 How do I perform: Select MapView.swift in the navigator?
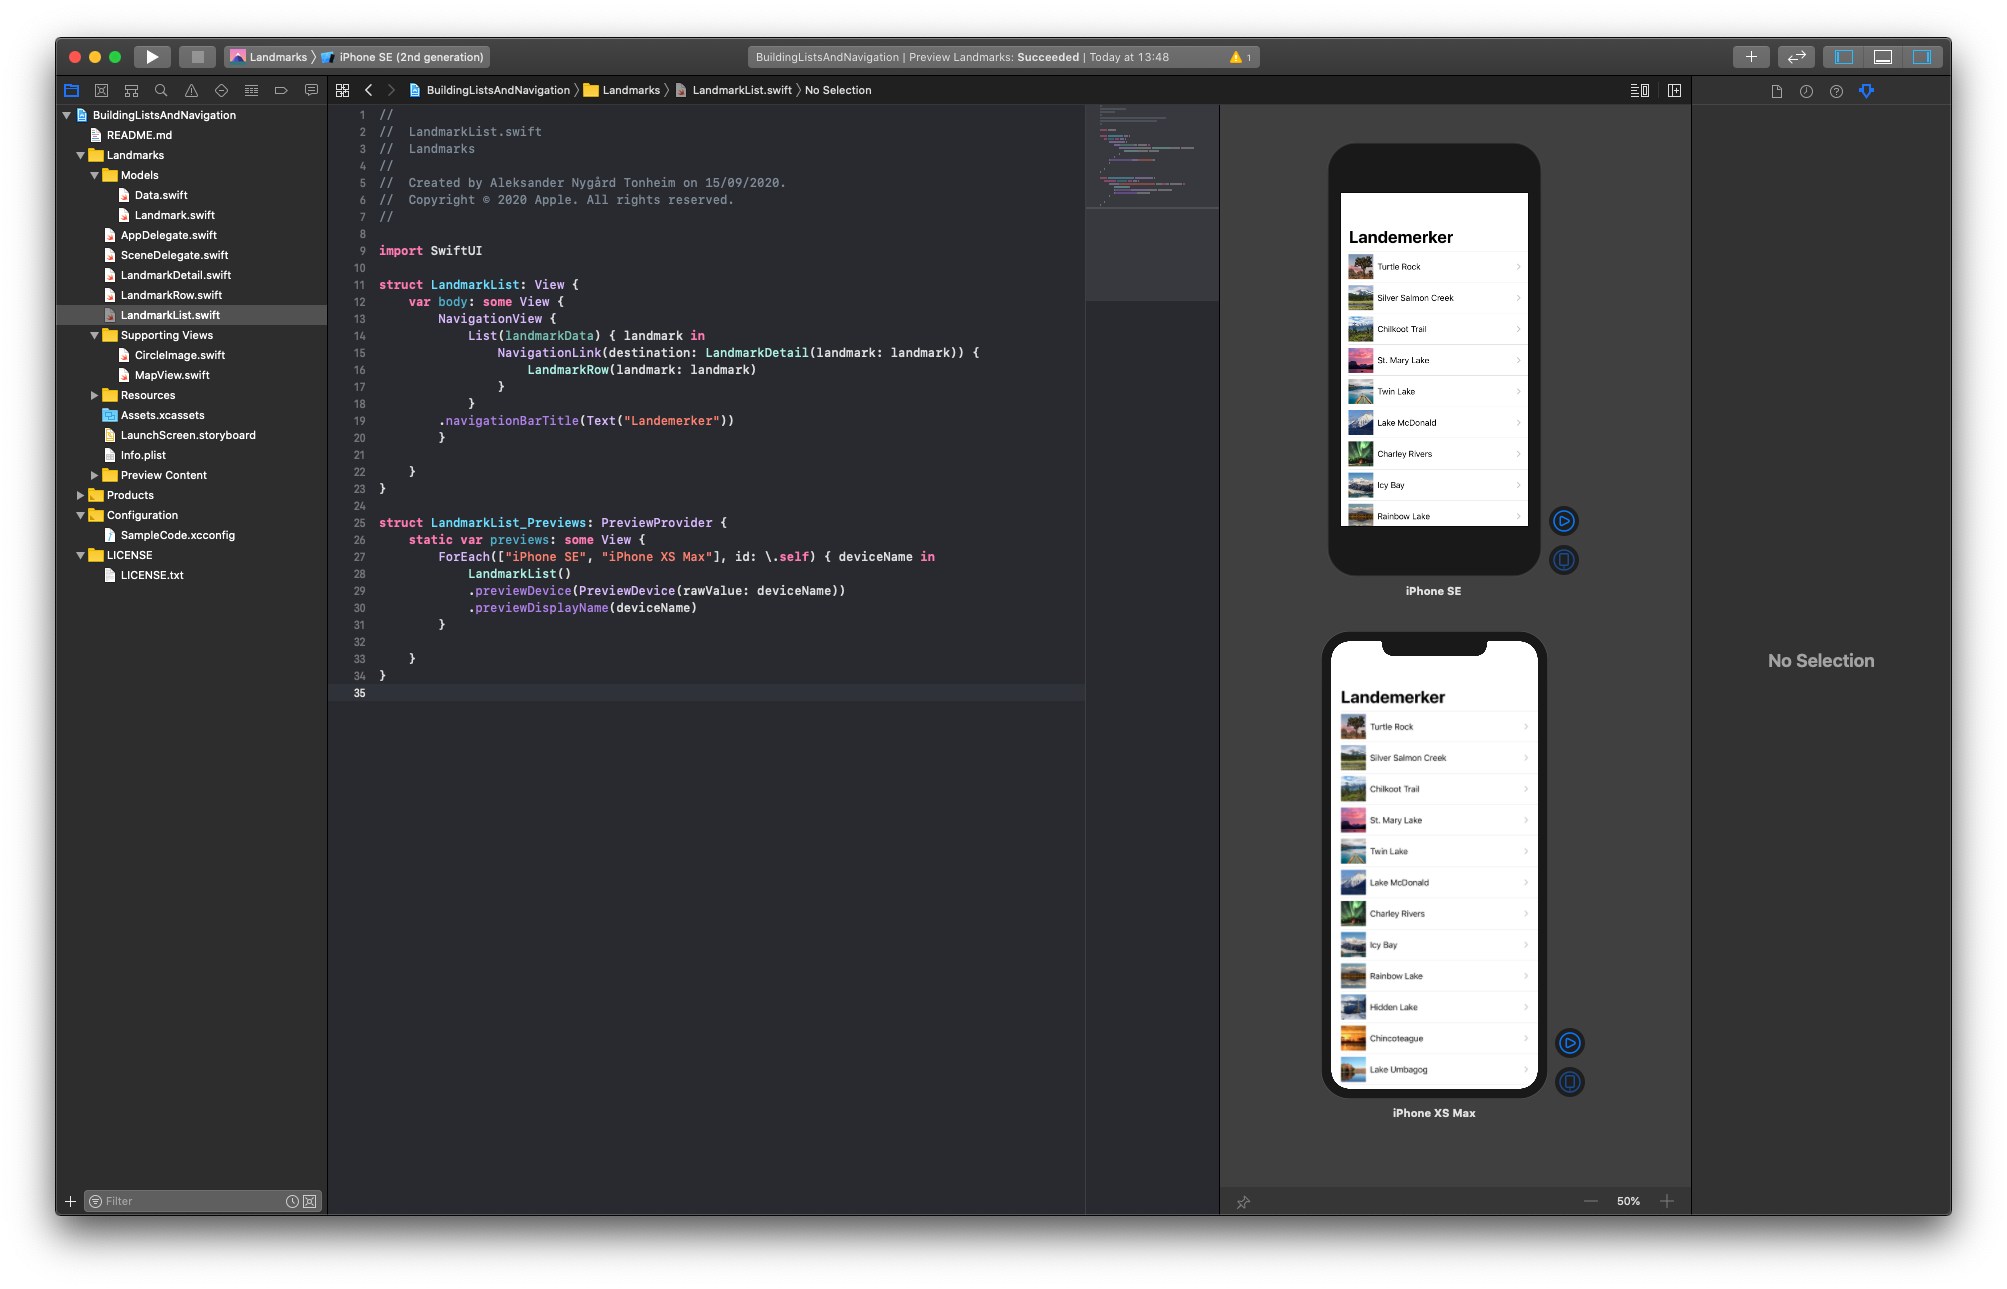(x=172, y=375)
